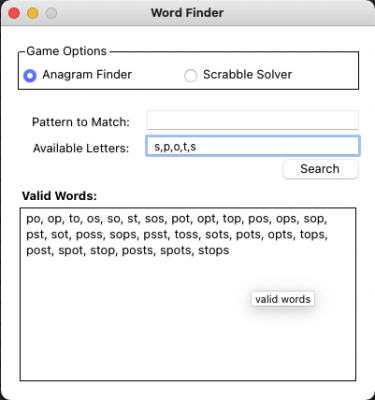Click the first result "po"
The height and width of the screenshot is (400, 375).
33,219
